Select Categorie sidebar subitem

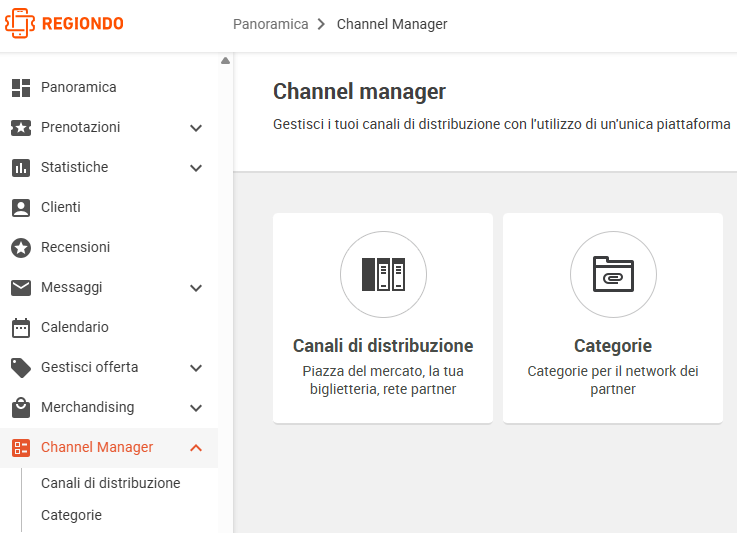(x=71, y=515)
